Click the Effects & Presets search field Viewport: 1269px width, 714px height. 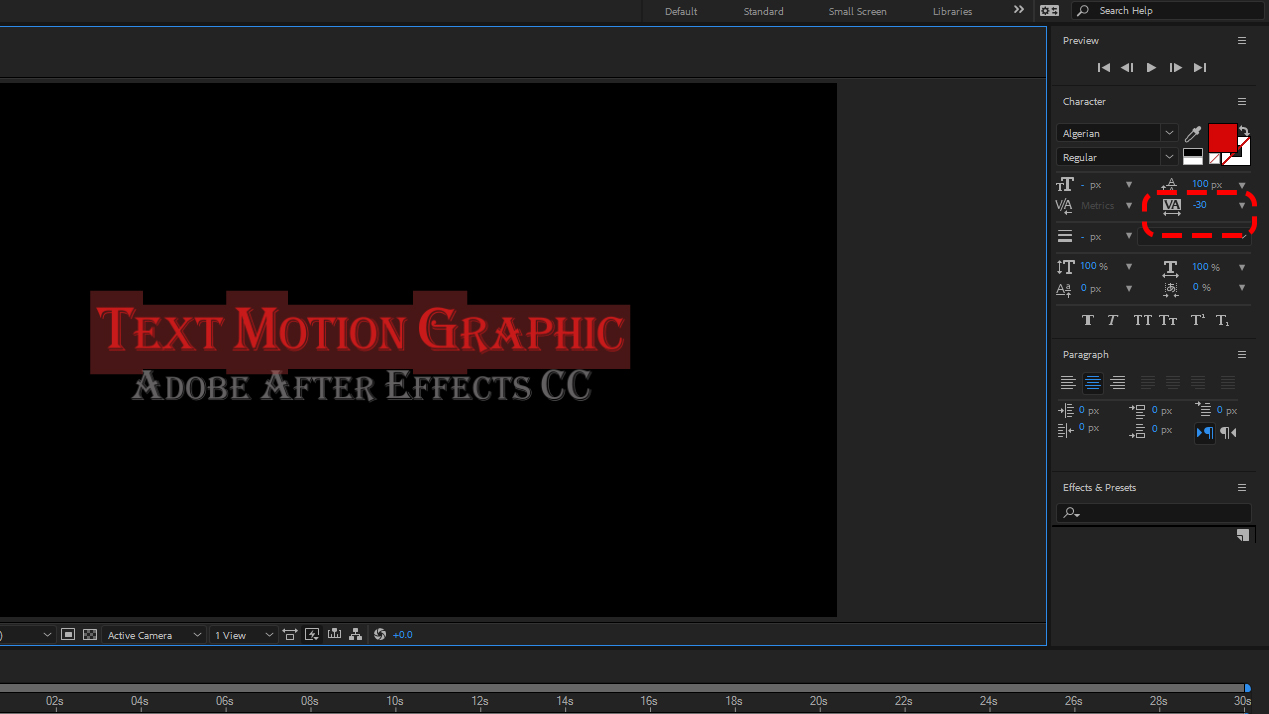(1153, 513)
